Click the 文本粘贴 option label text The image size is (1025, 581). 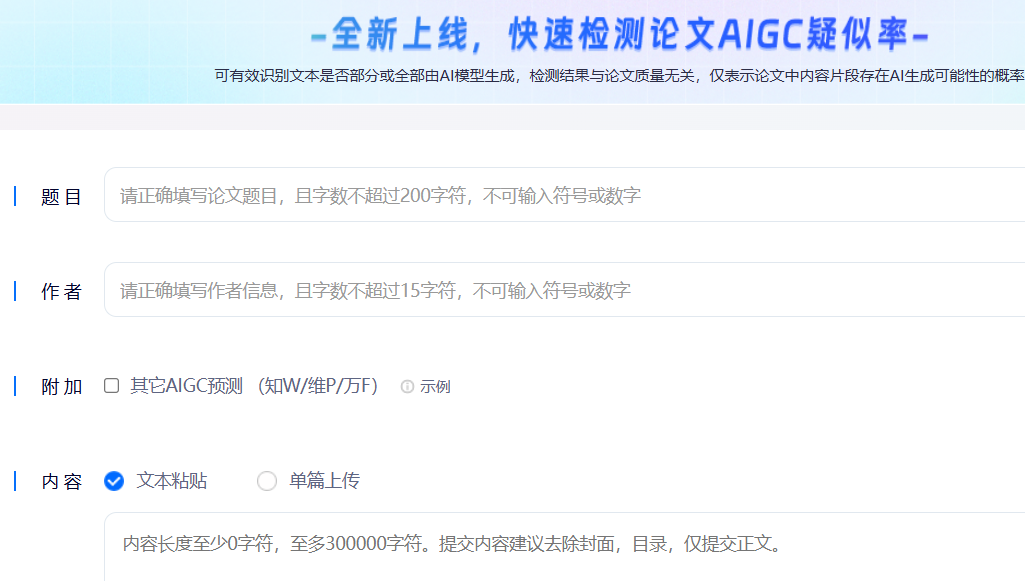pyautogui.click(x=172, y=481)
